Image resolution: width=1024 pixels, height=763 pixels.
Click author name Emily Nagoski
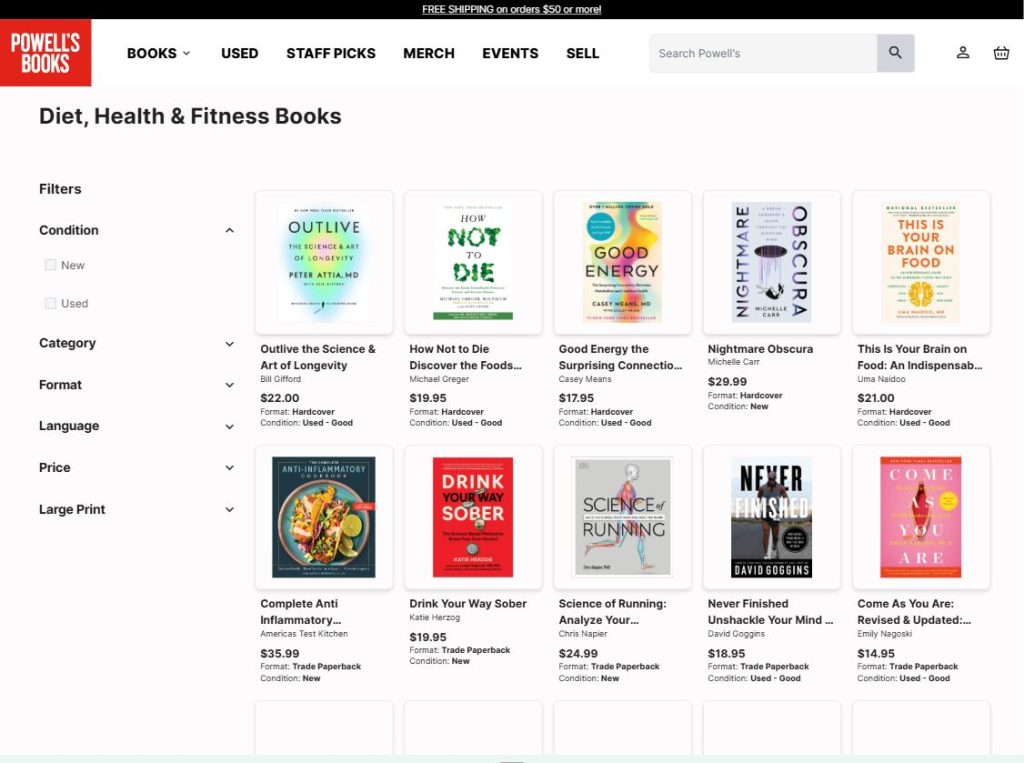tap(884, 634)
